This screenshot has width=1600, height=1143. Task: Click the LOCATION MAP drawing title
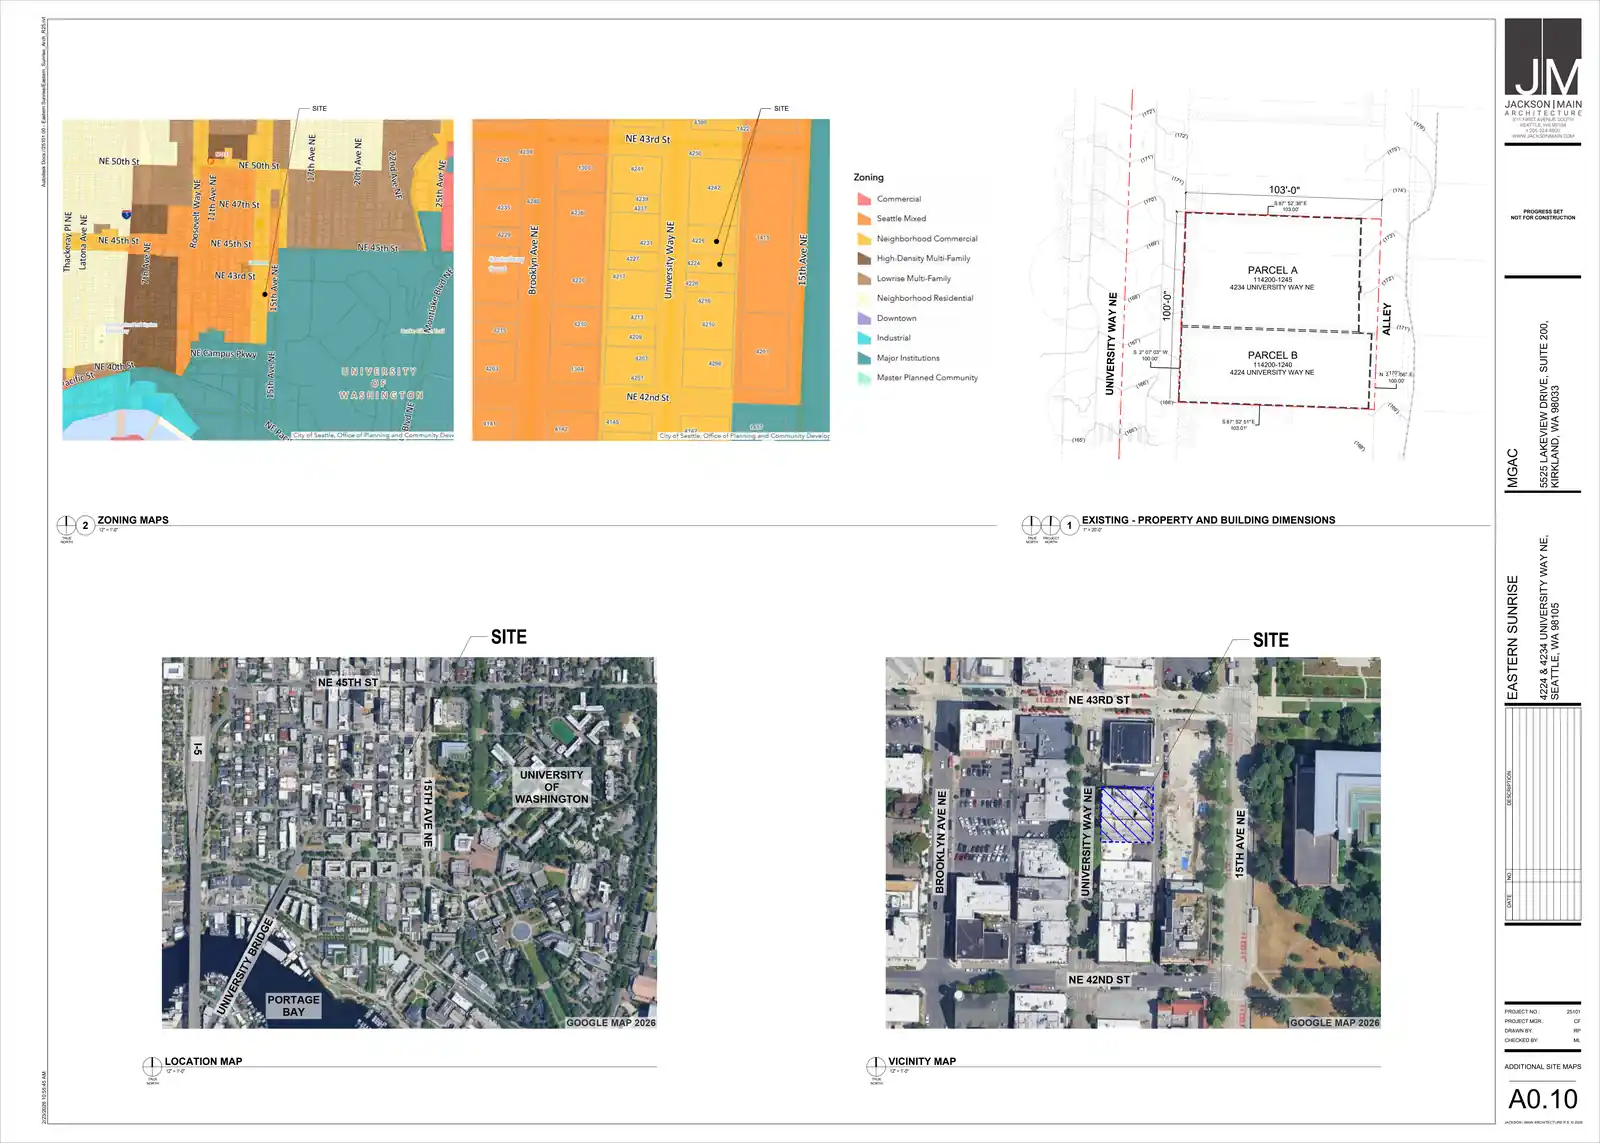coord(203,1062)
